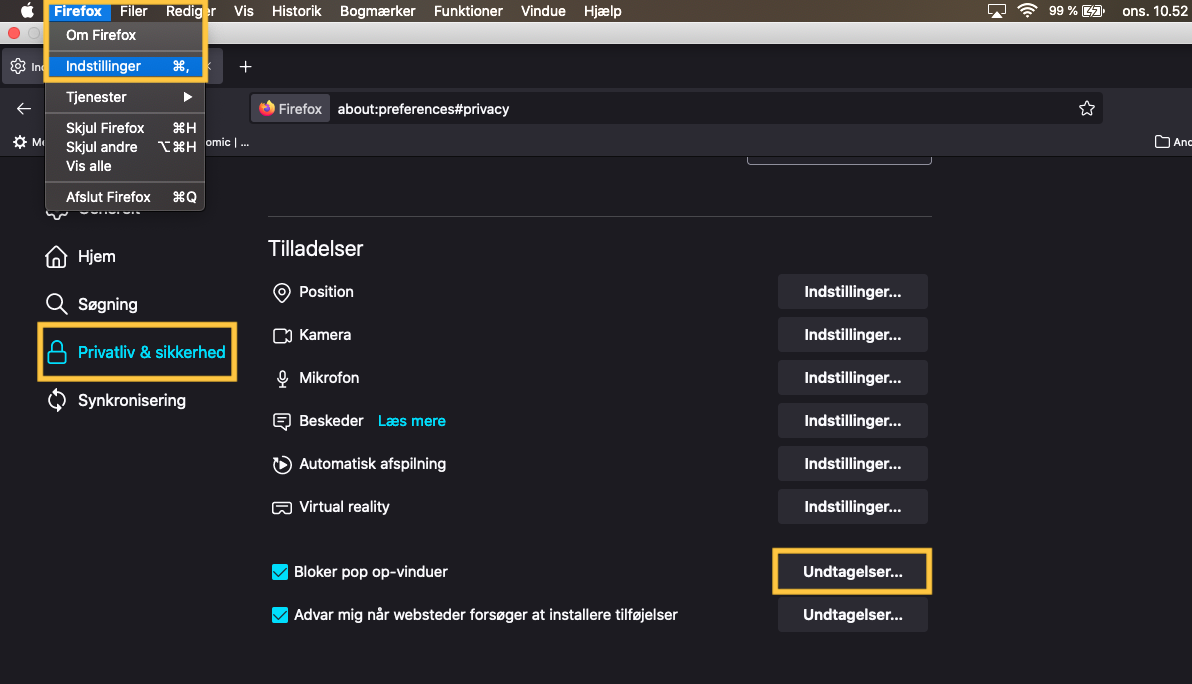1192x684 pixels.
Task: Follow the Læs mere link beside Beskeder
Action: coord(412,421)
